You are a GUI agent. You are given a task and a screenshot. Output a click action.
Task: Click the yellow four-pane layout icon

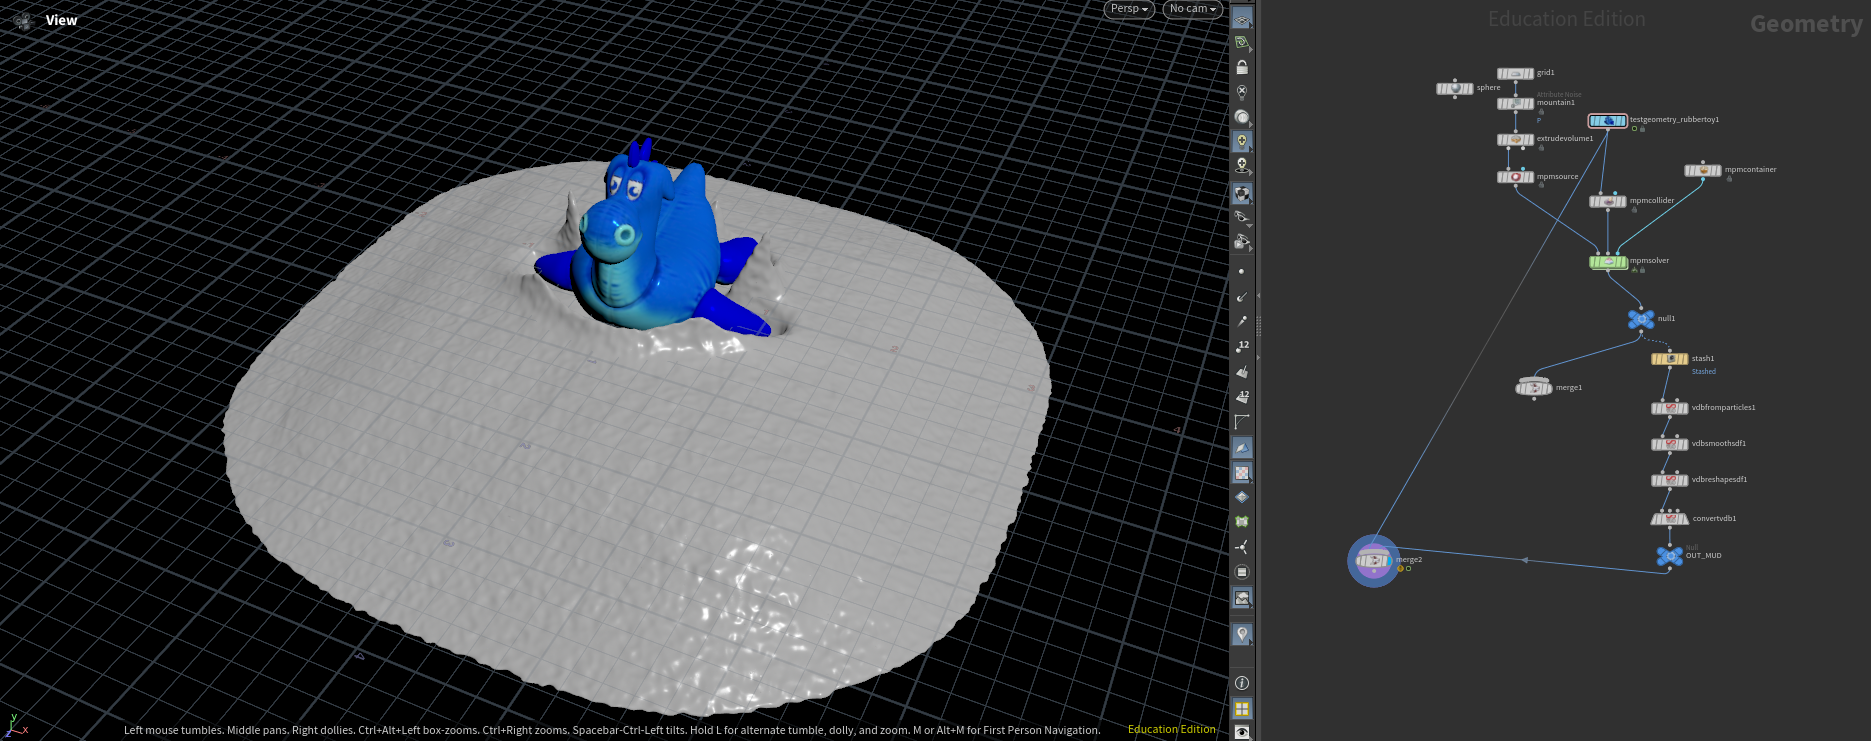[1242, 709]
